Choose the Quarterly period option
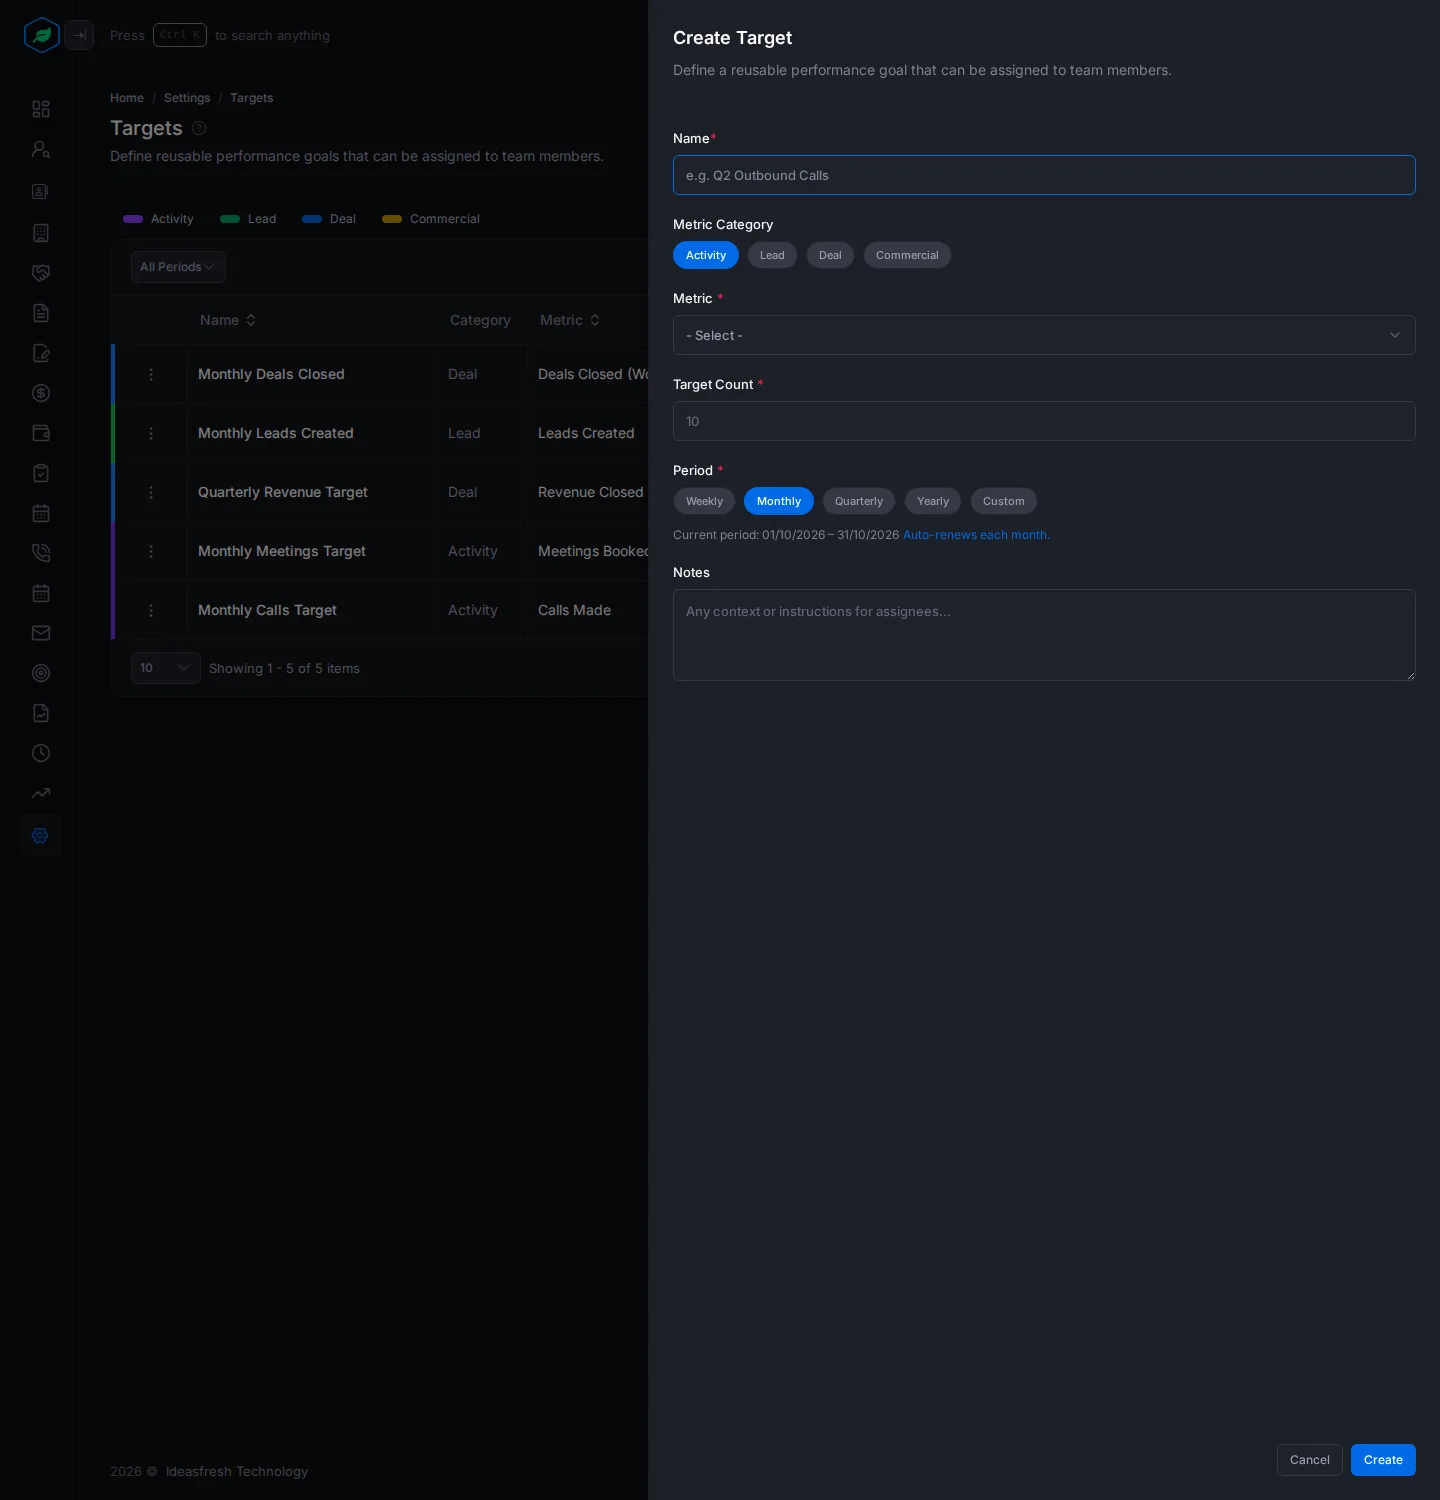This screenshot has height=1500, width=1440. point(859,501)
